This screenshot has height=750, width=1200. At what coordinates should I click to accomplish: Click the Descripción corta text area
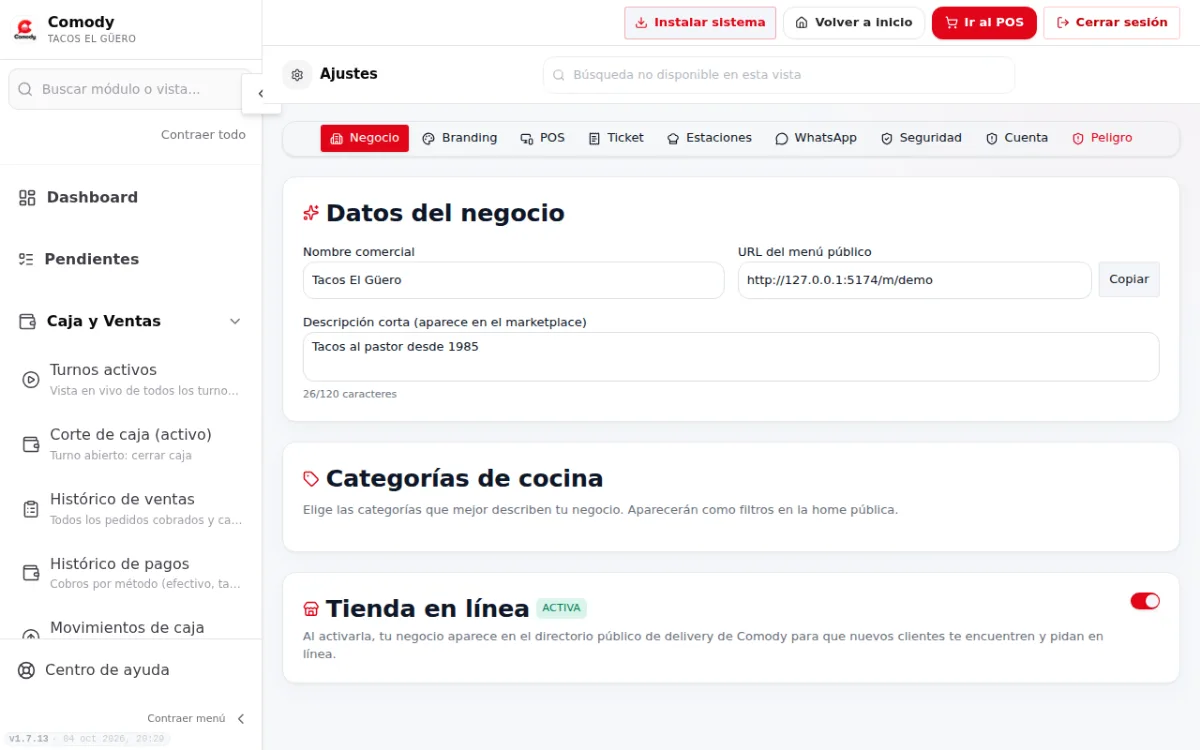tap(731, 357)
